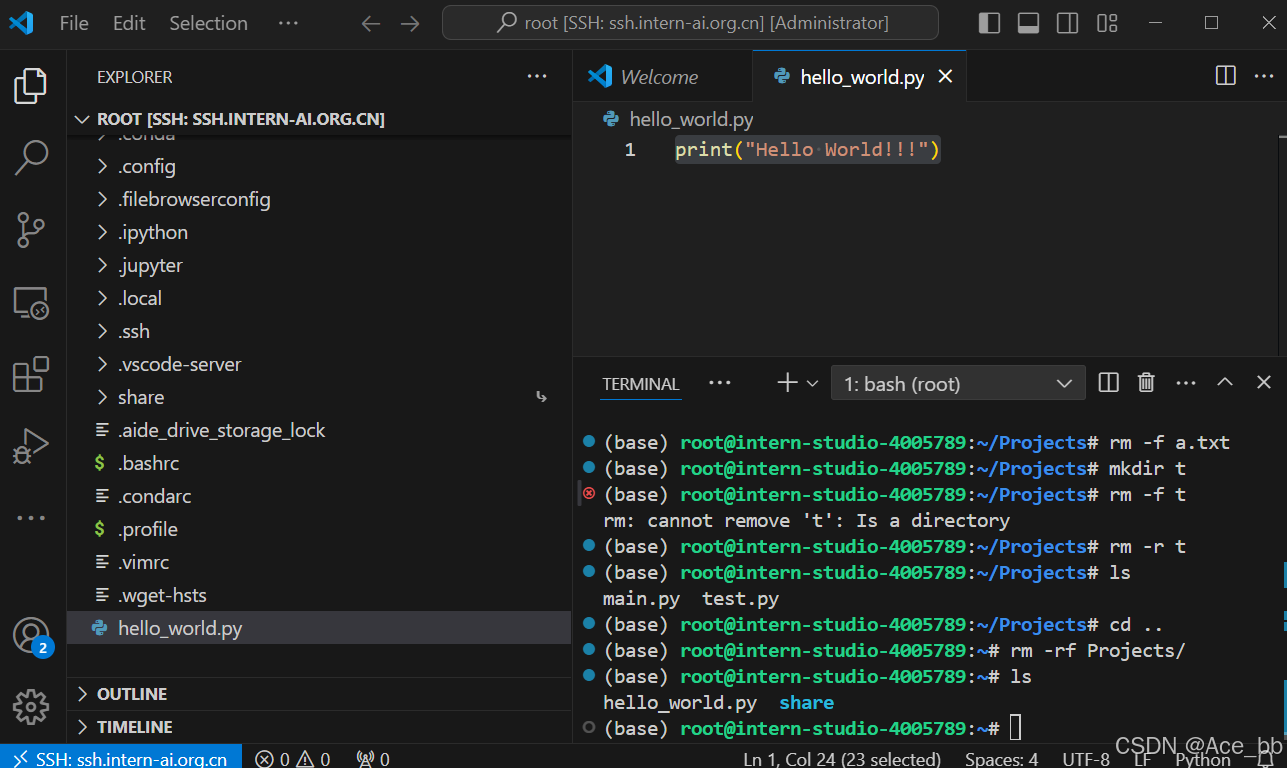This screenshot has height=768, width=1287.
Task: Select the hello_world.py editor tab
Action: pos(860,77)
